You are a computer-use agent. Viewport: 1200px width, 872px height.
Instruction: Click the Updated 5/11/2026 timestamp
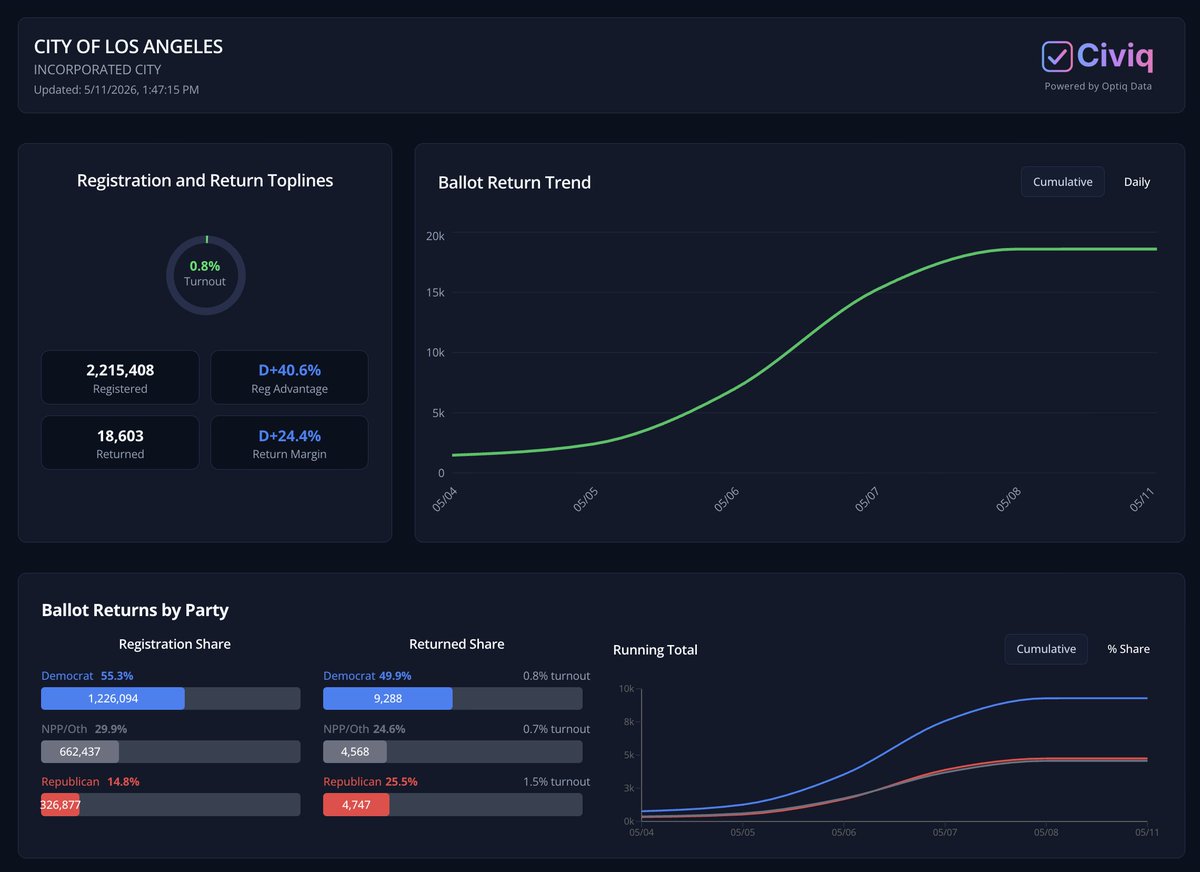coord(116,90)
